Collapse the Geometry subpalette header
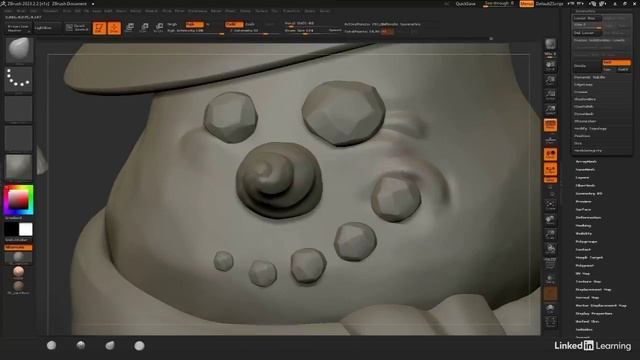This screenshot has height=360, width=640. tap(585, 11)
